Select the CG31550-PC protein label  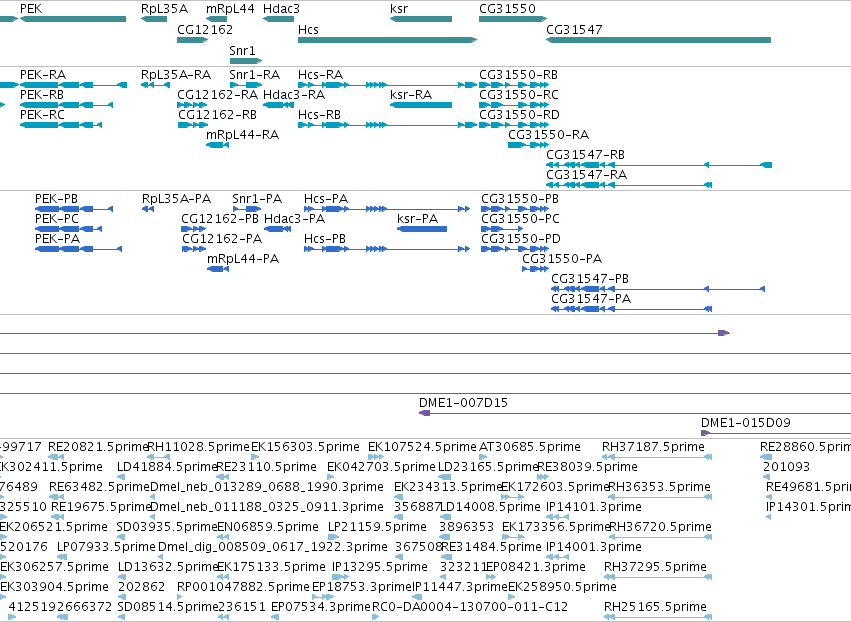pos(520,219)
